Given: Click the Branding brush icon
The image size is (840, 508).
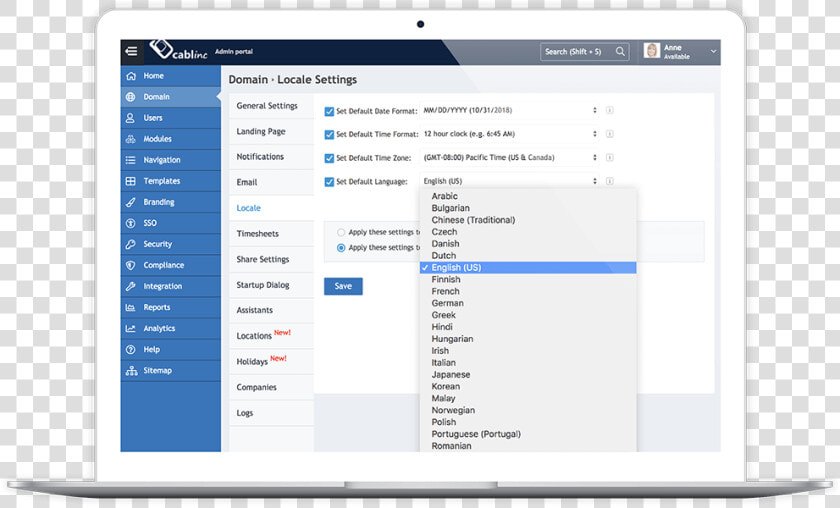Looking at the screenshot, I should [x=131, y=202].
